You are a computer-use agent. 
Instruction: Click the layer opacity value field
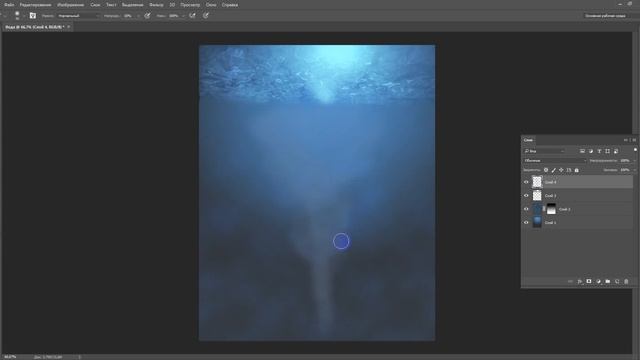pos(624,161)
